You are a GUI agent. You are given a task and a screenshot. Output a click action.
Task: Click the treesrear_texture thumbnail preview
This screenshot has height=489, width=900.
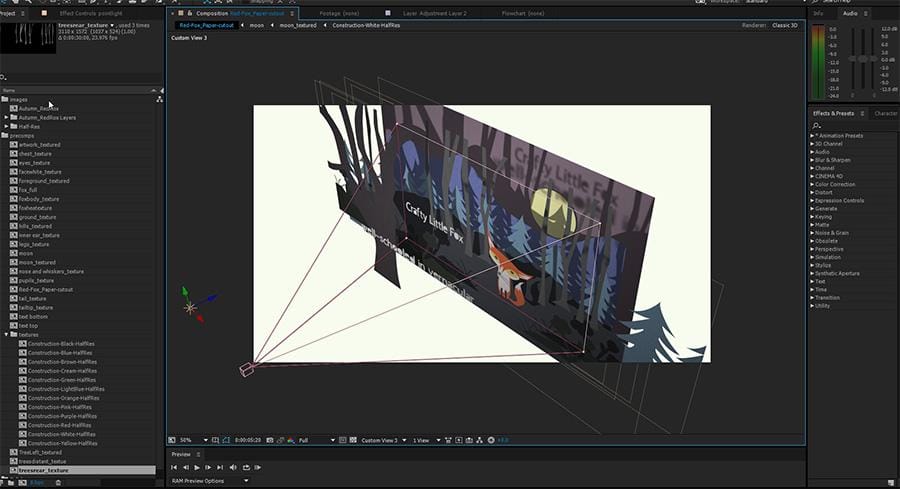coord(28,37)
